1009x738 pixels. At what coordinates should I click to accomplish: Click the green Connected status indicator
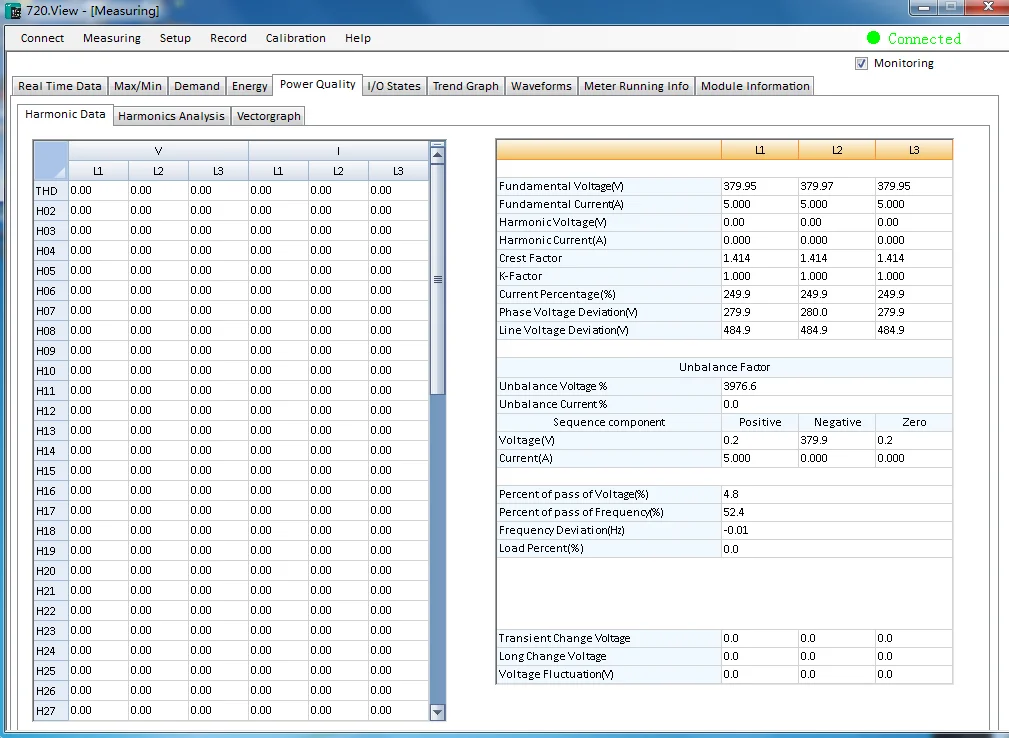tap(873, 38)
